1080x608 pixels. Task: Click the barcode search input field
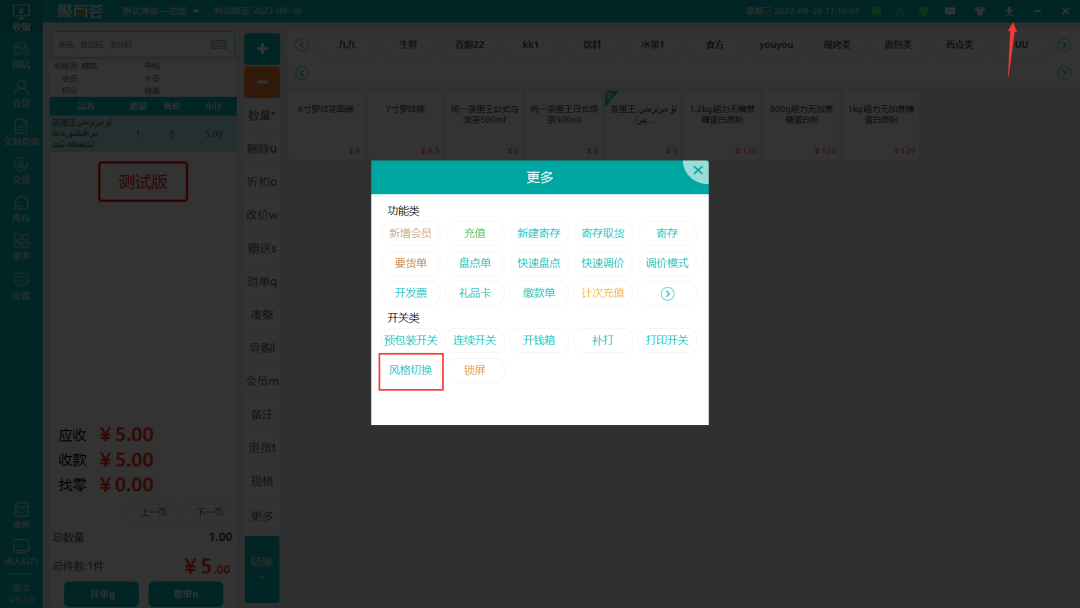tap(130, 45)
